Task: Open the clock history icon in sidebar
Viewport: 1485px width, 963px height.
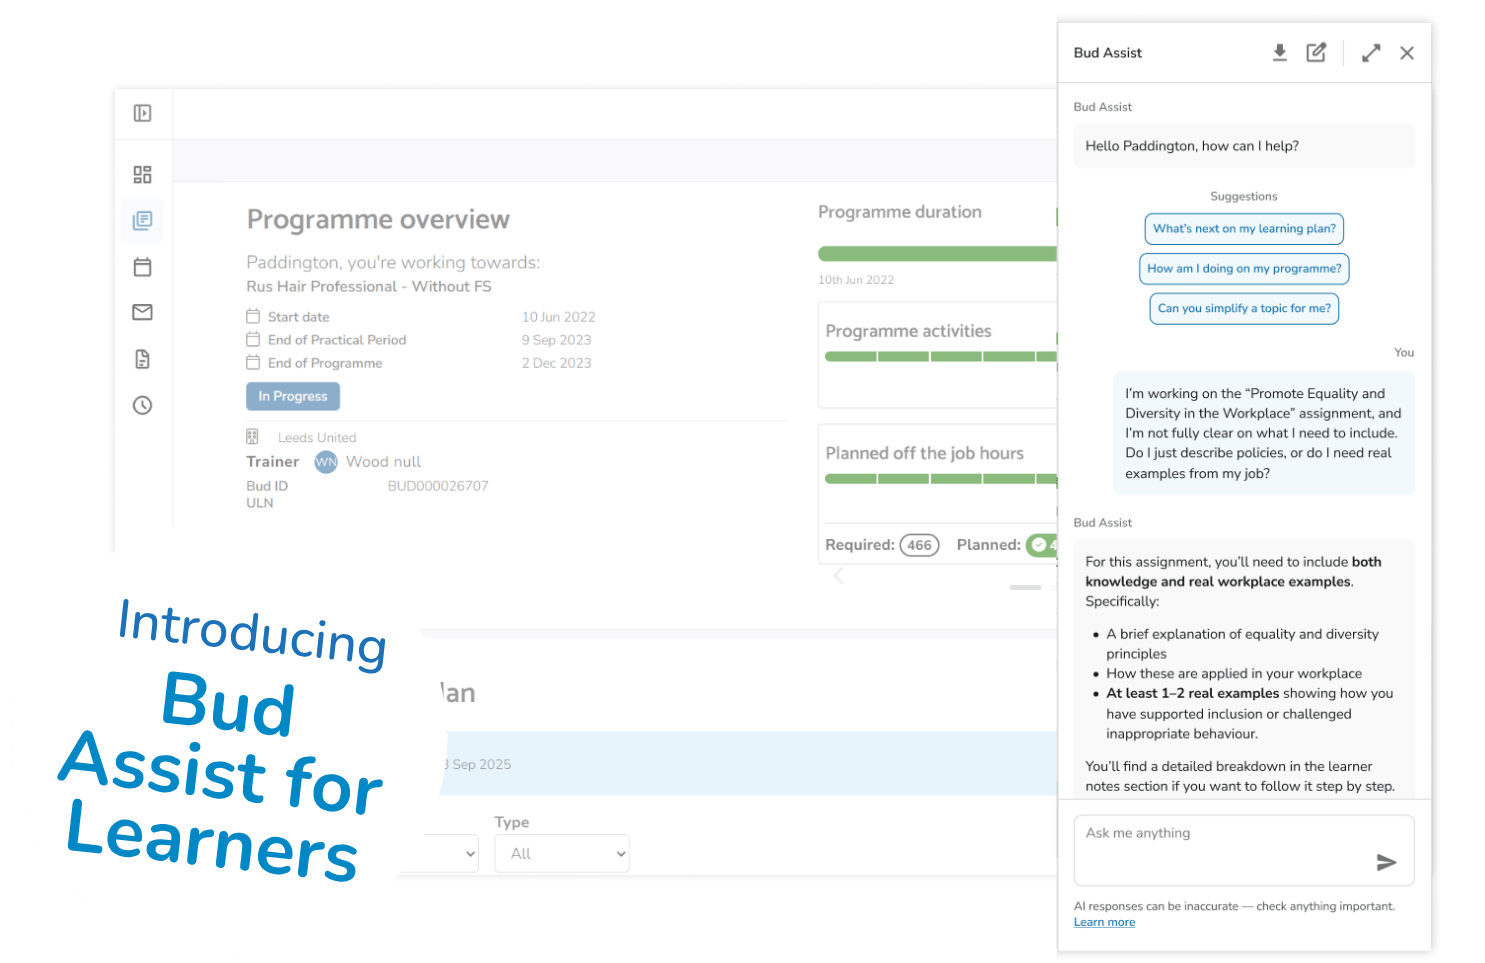Action: point(143,405)
